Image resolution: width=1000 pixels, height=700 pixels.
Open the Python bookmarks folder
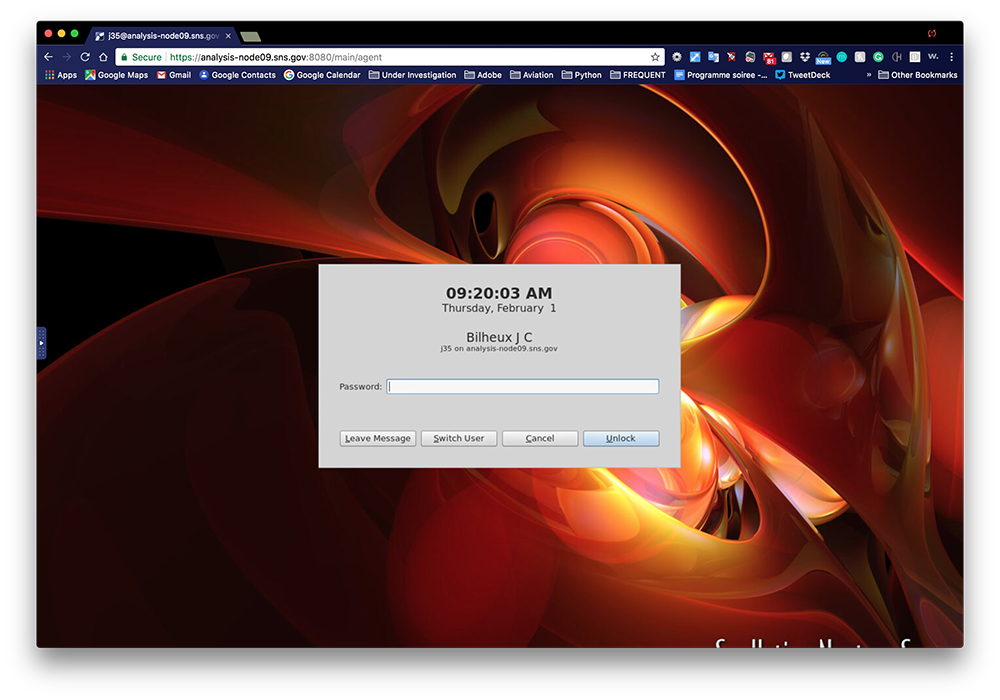point(582,75)
